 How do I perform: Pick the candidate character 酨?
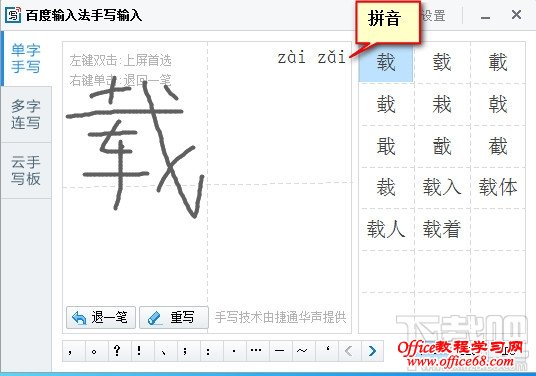coord(442,146)
